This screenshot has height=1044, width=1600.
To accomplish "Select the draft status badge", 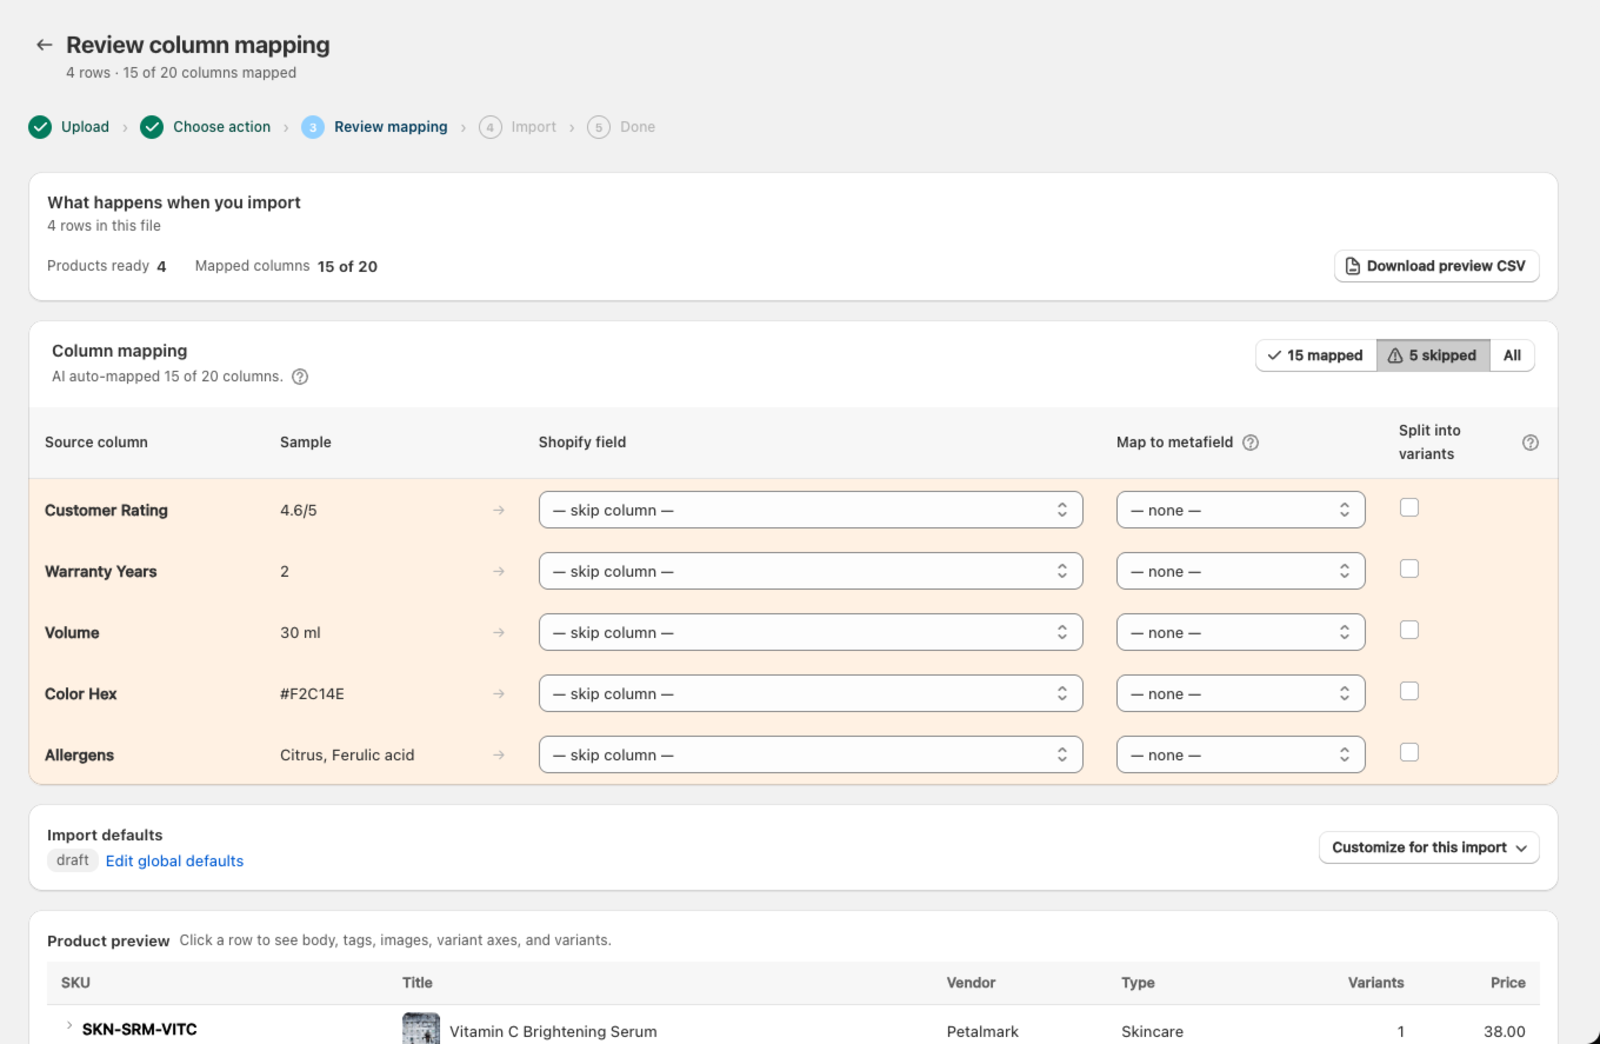I will tap(72, 860).
